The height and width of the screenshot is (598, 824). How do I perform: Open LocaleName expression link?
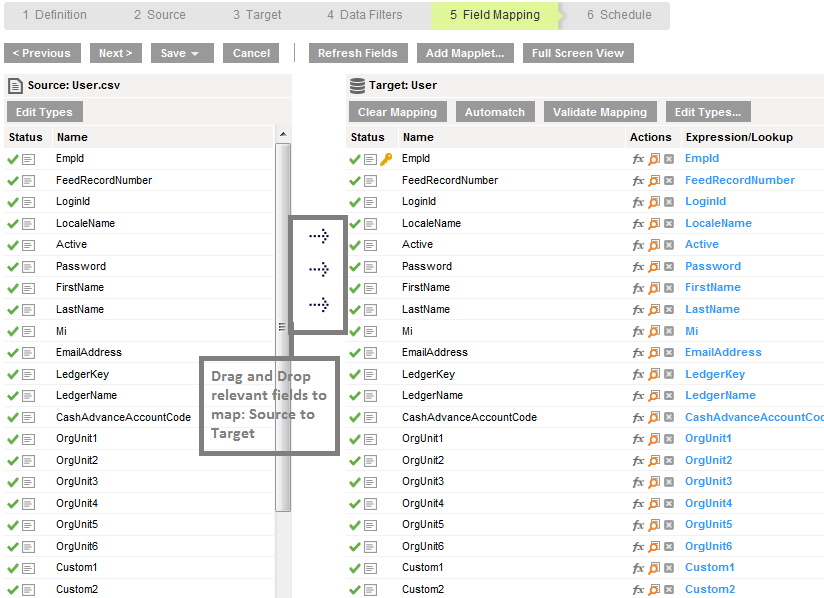[x=718, y=223]
